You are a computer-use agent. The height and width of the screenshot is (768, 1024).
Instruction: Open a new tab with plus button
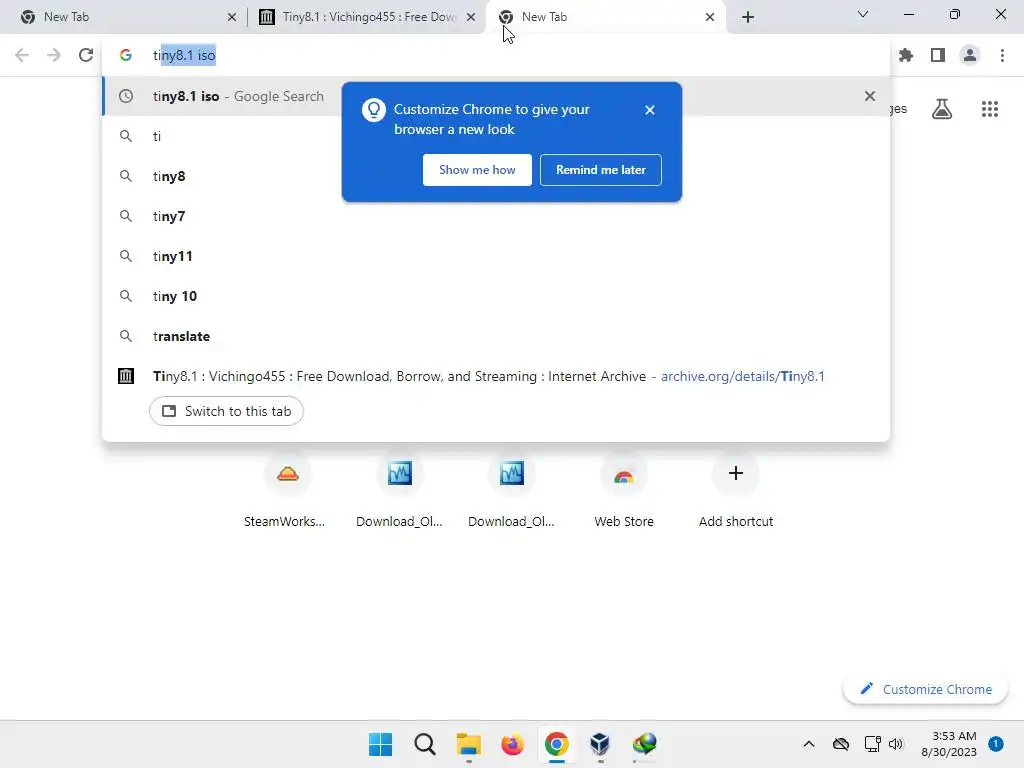coord(748,17)
